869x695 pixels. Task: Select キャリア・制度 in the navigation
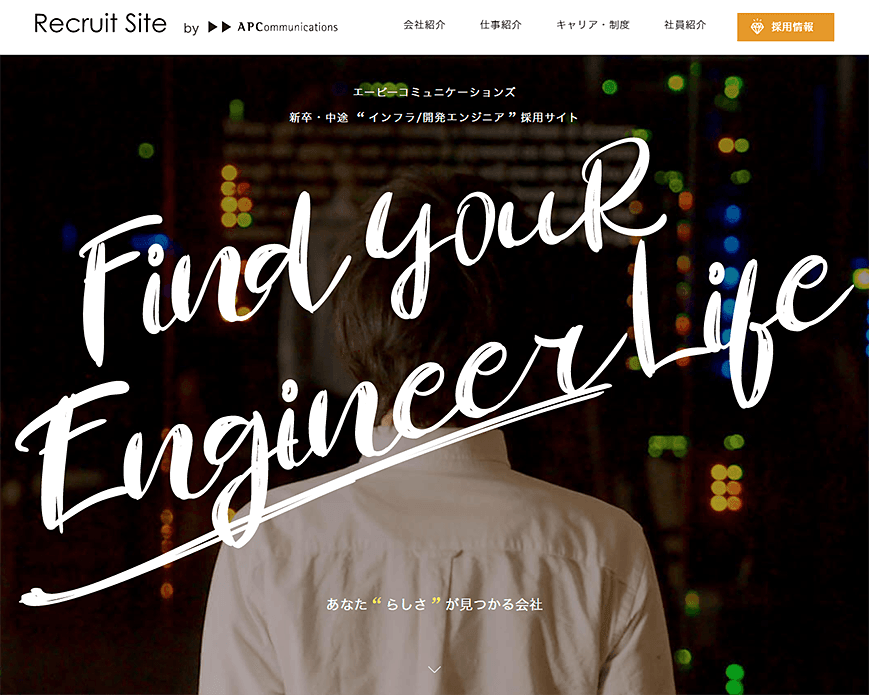593,25
